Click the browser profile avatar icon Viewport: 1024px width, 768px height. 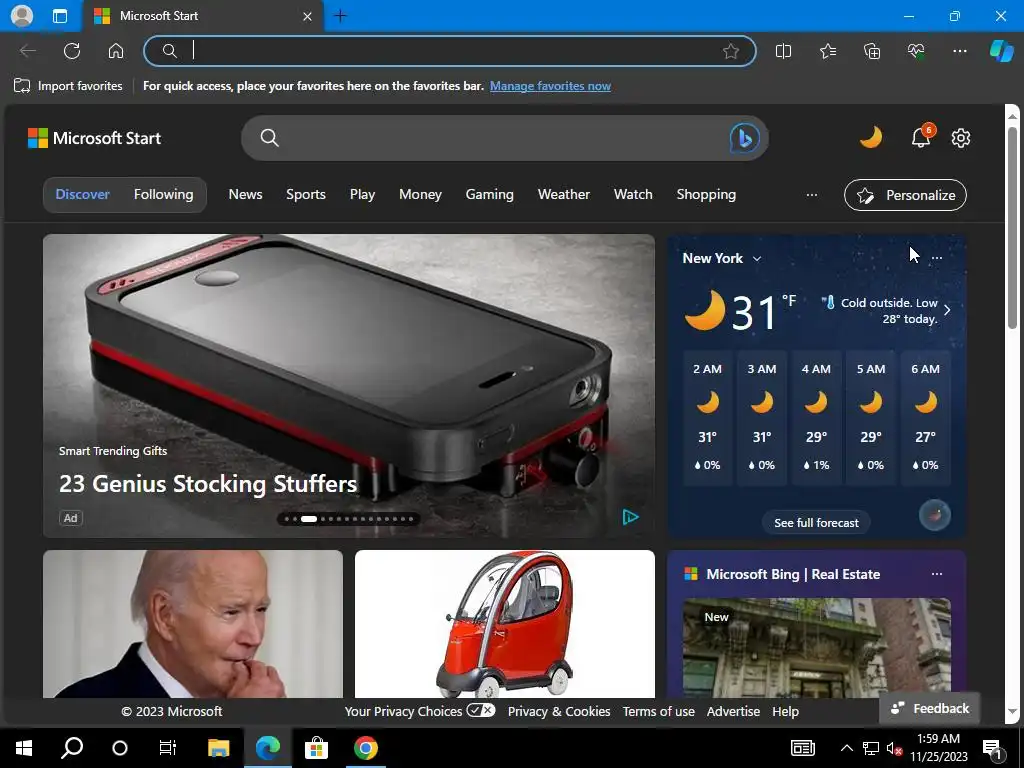pos(22,16)
